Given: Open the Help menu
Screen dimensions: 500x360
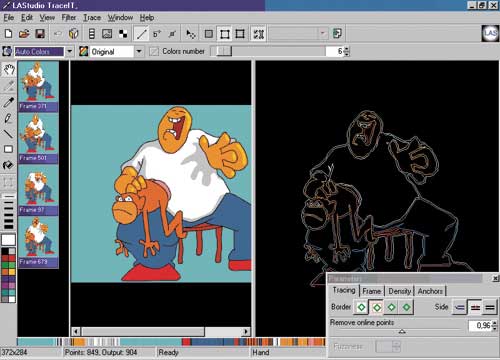Looking at the screenshot, I should click(147, 18).
